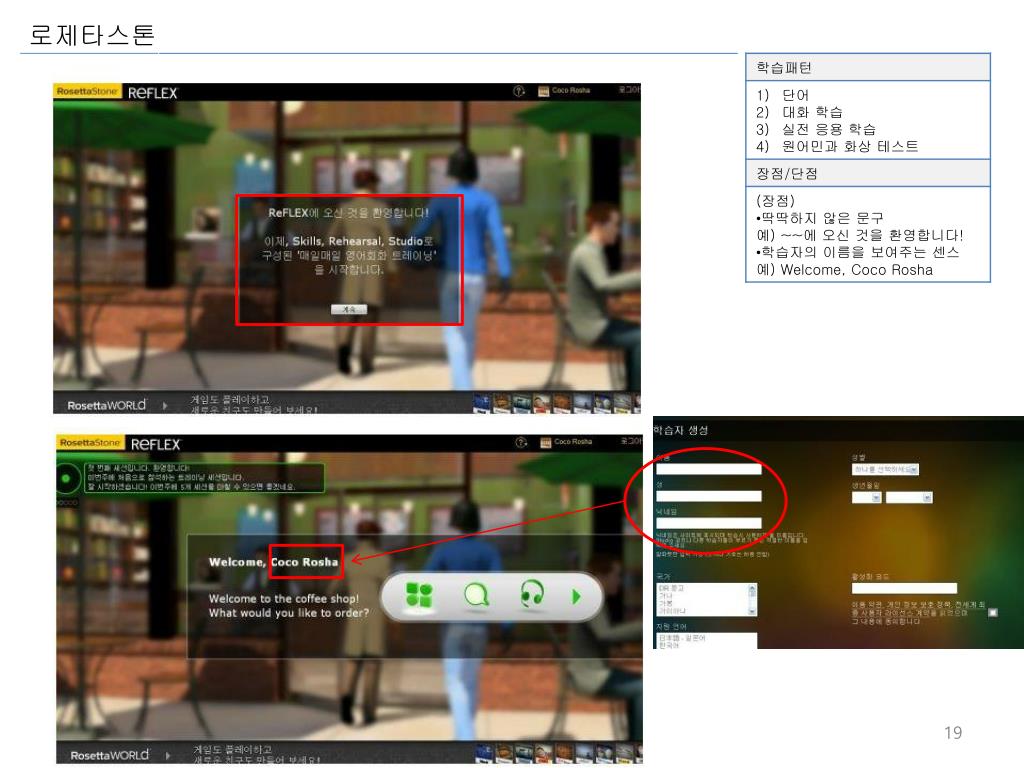Image resolution: width=1024 pixels, height=768 pixels.
Task: Click the first name field in the learner form
Action: (x=709, y=470)
